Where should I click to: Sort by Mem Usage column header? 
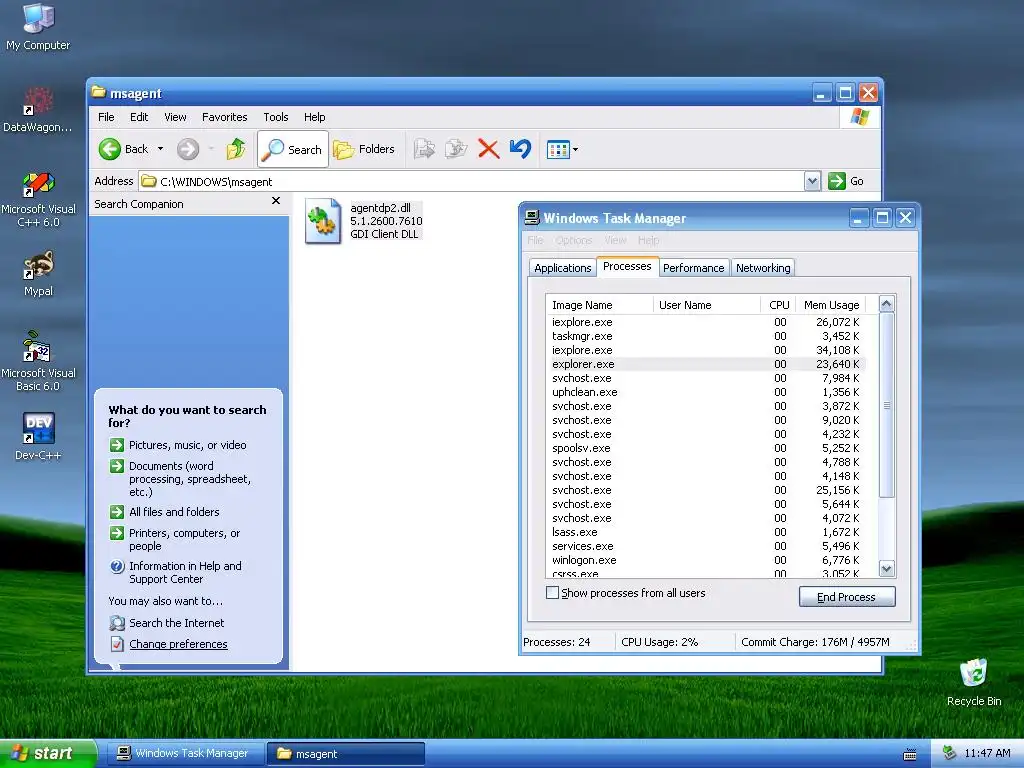[831, 305]
